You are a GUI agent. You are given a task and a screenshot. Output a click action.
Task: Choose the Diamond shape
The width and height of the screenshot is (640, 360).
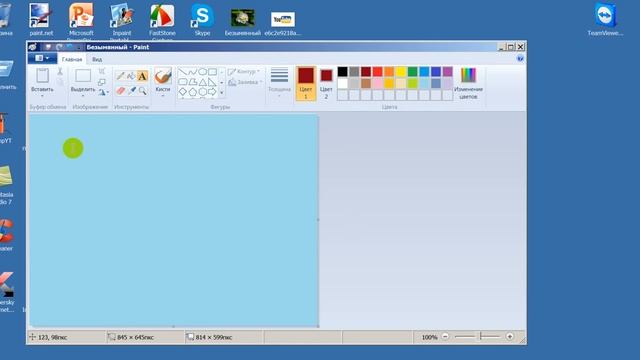pyautogui.click(x=182, y=92)
